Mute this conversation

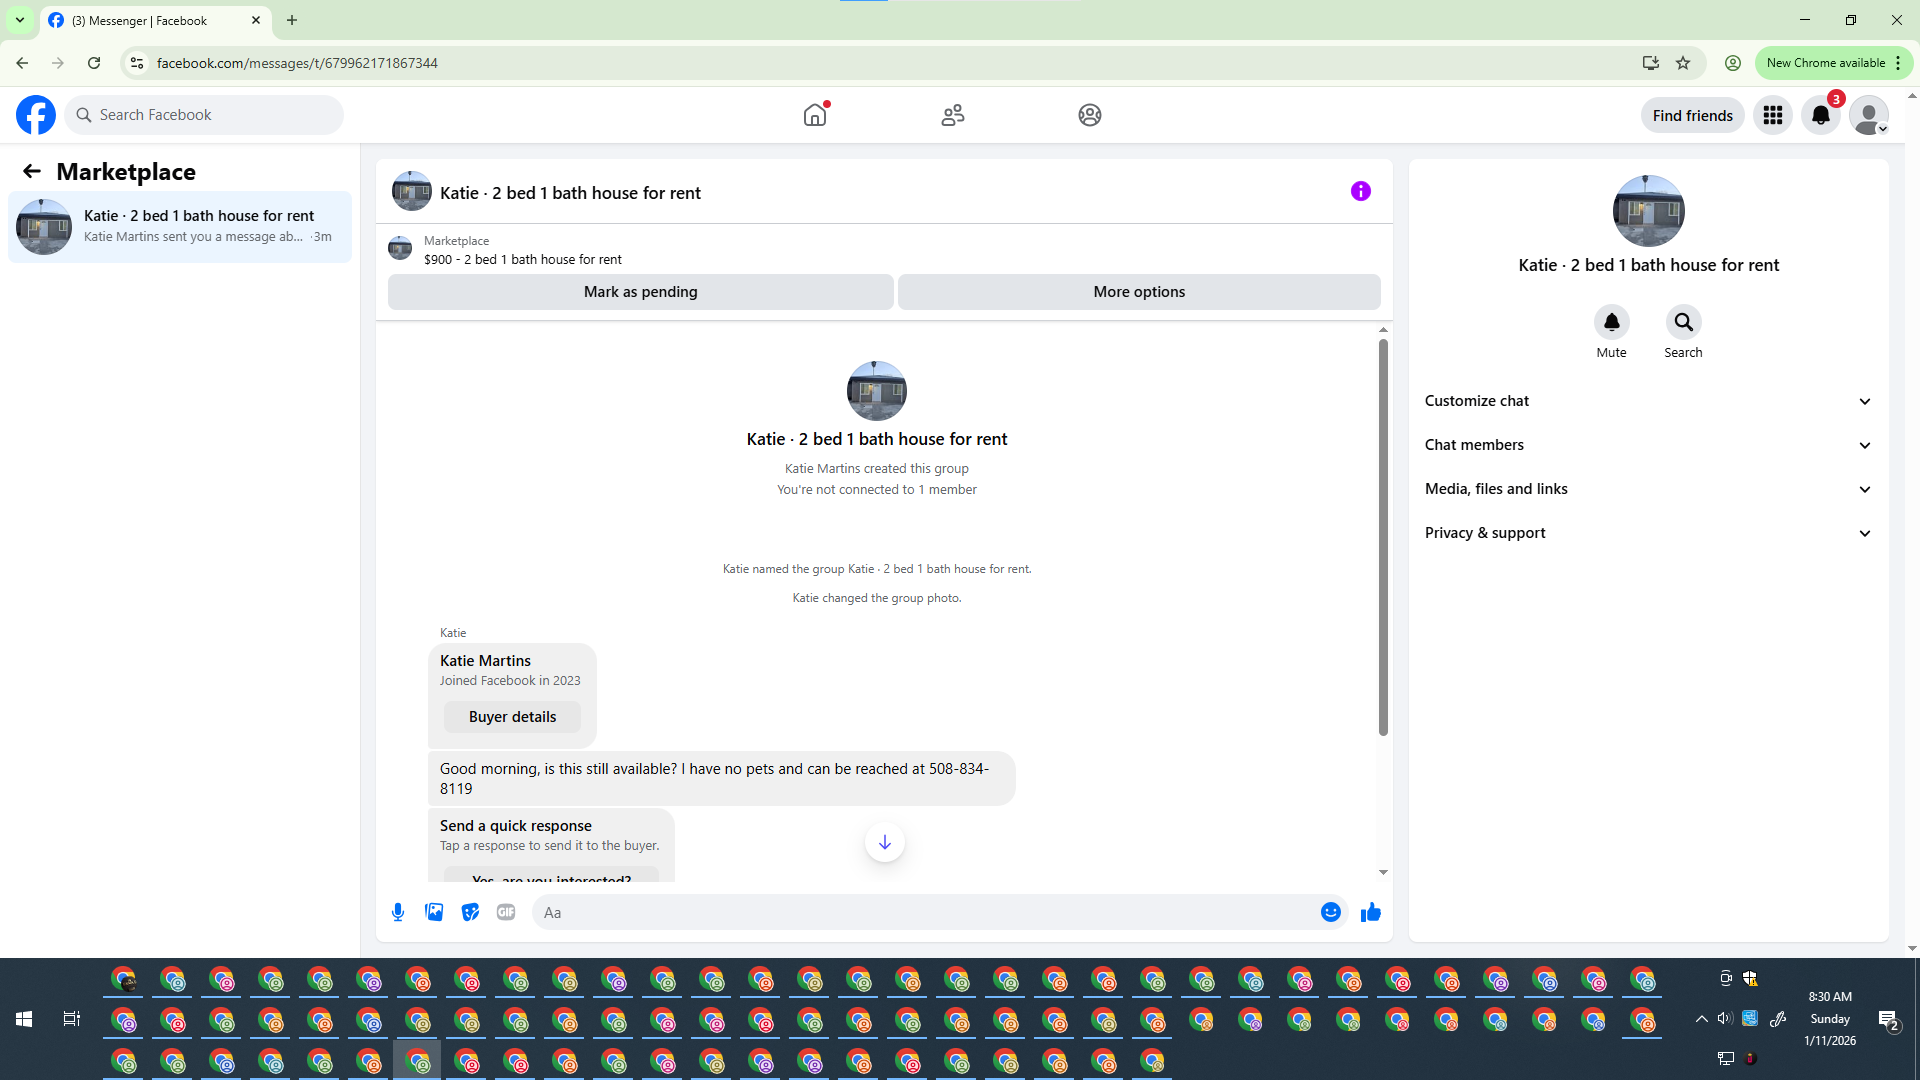(1612, 322)
